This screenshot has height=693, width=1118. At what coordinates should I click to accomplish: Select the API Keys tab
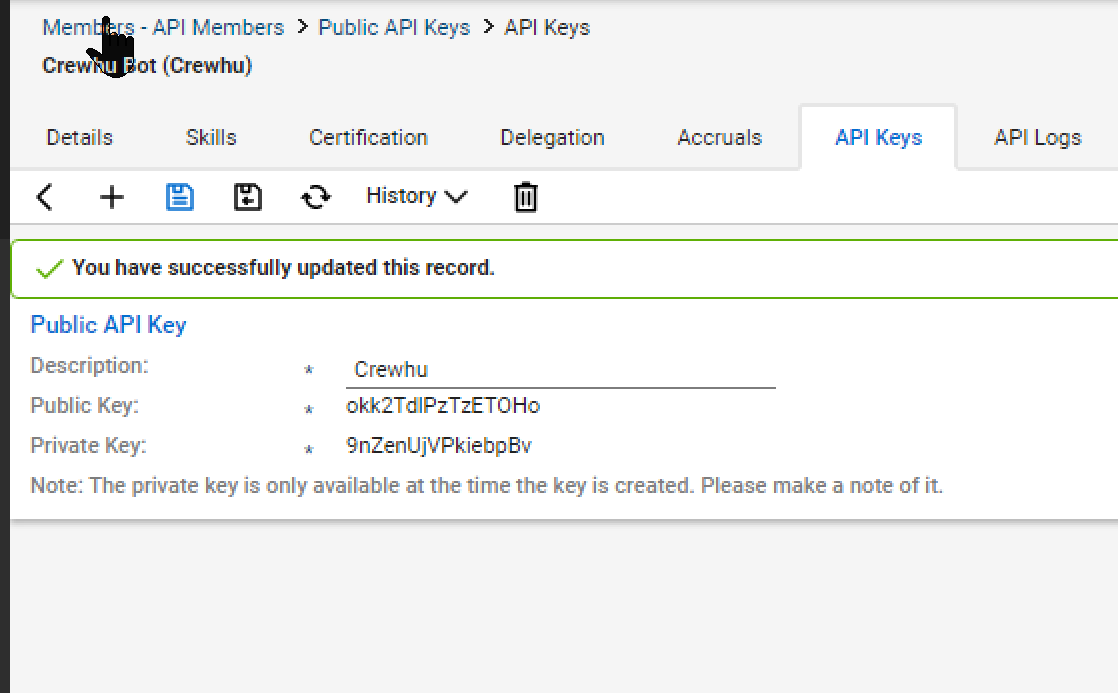point(878,137)
